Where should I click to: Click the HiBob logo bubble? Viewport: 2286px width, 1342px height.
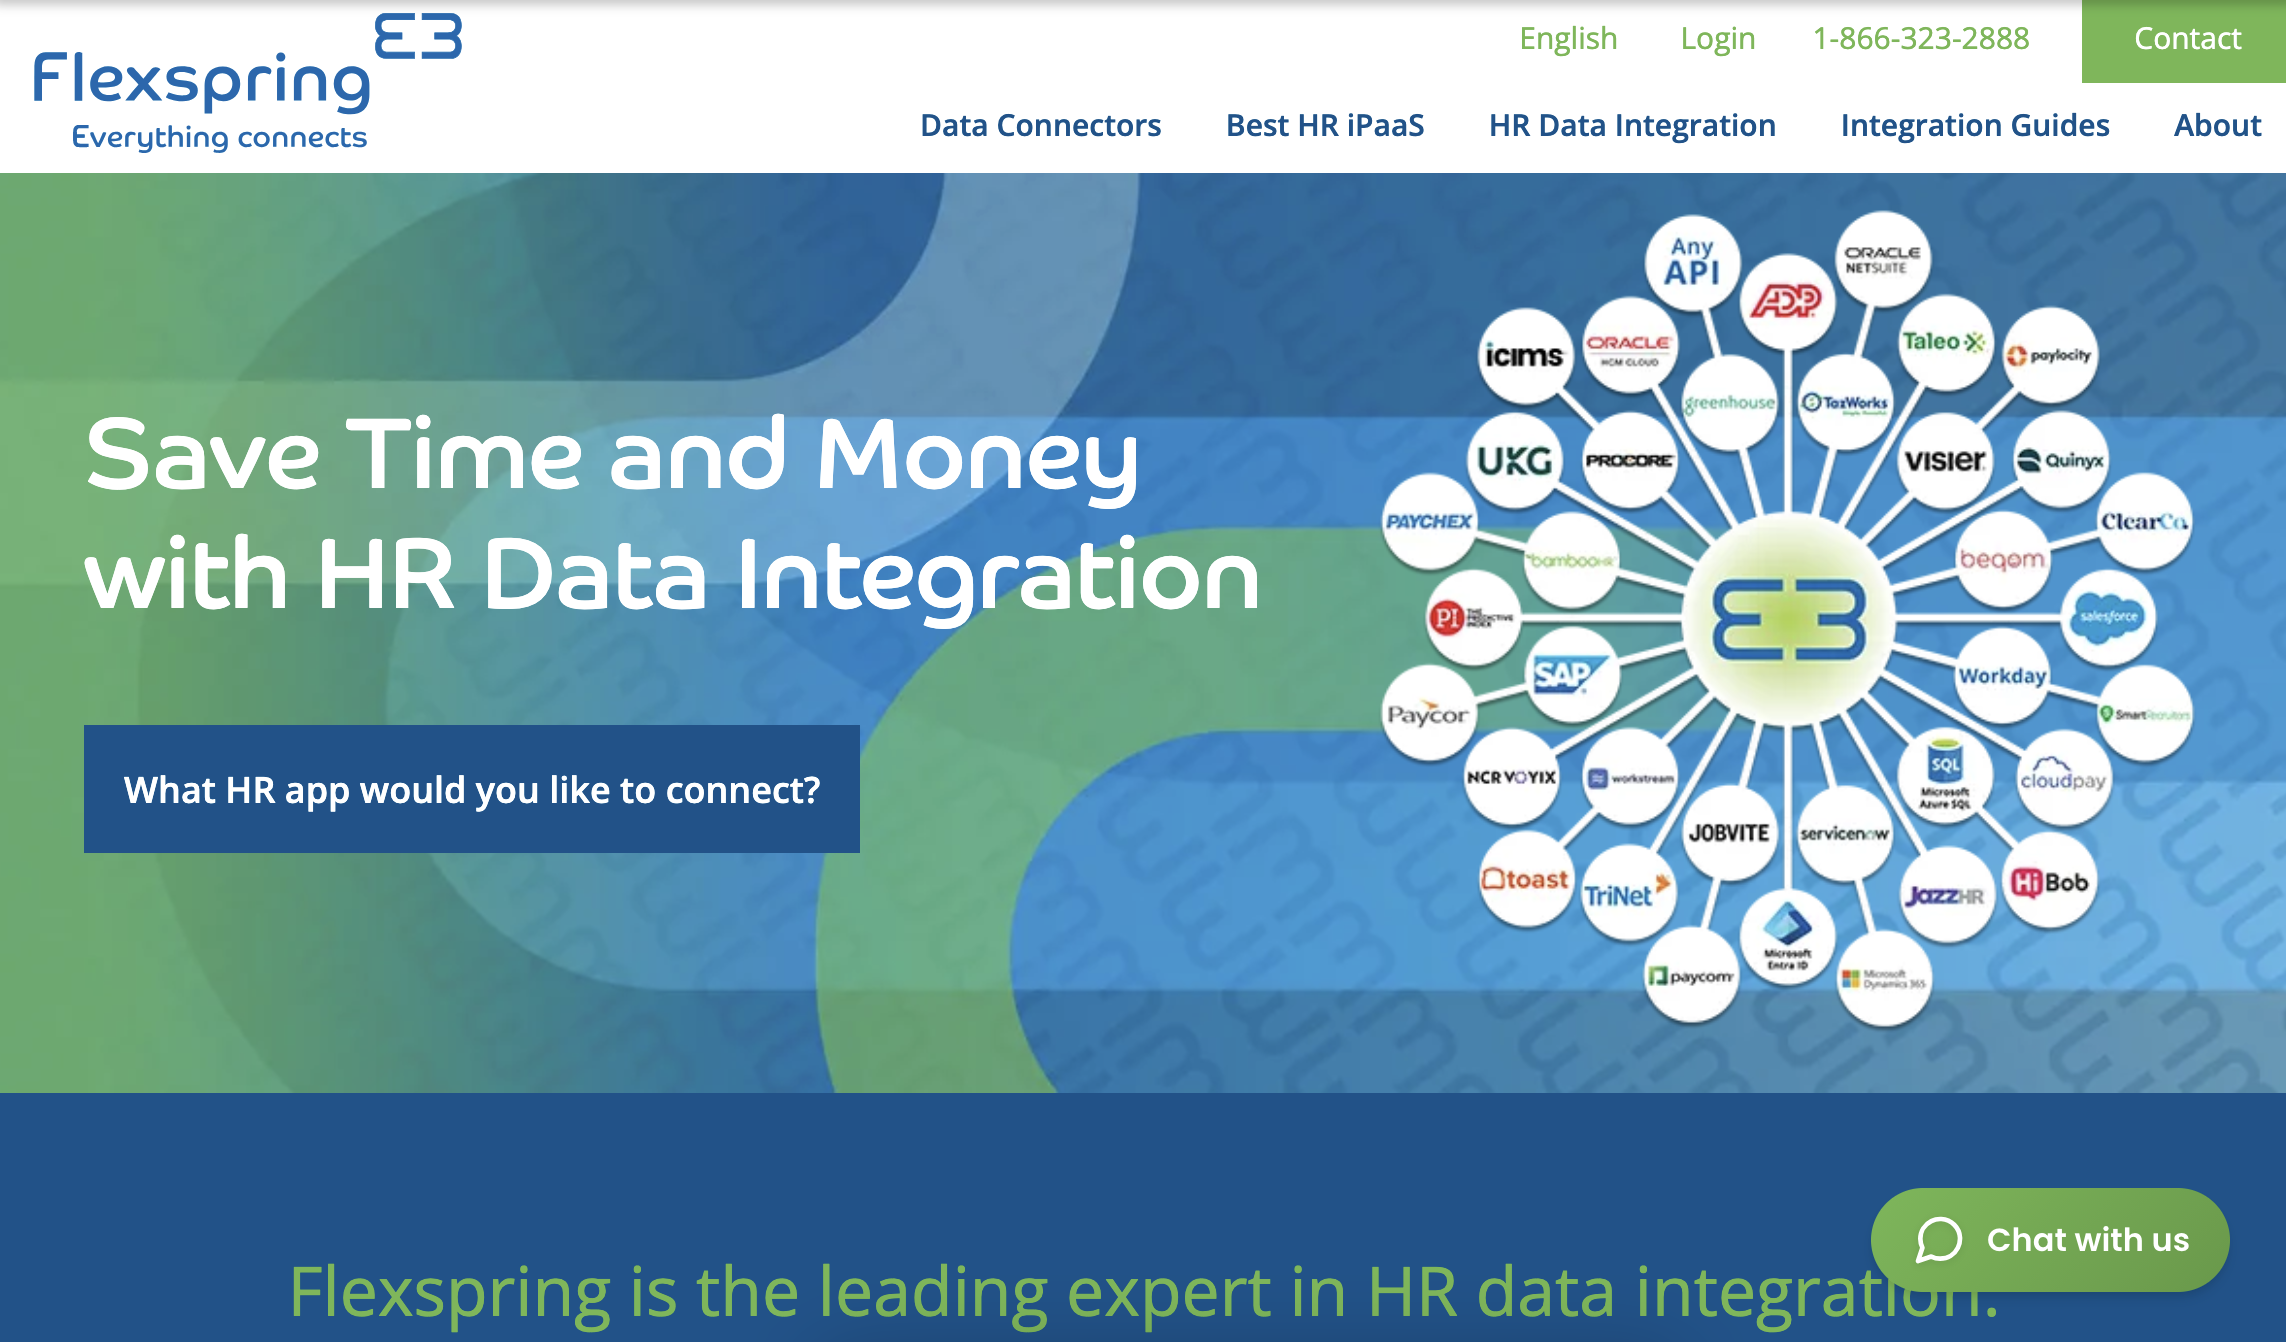(x=2050, y=882)
